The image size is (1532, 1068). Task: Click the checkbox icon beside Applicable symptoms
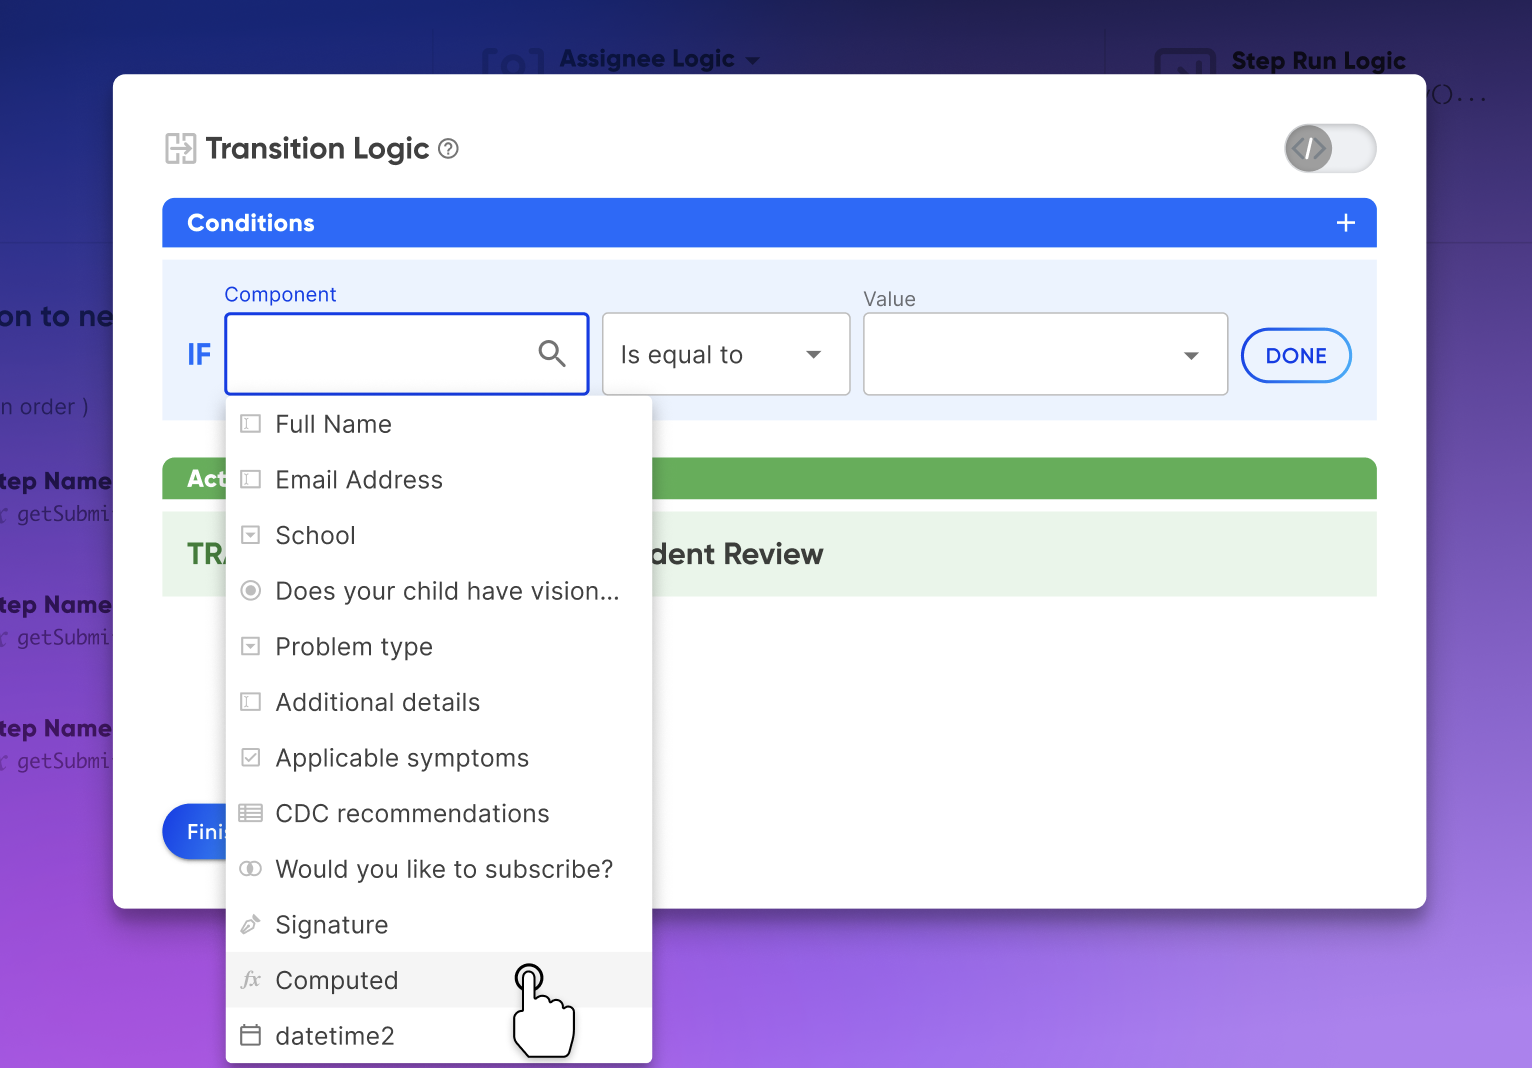[x=251, y=758]
